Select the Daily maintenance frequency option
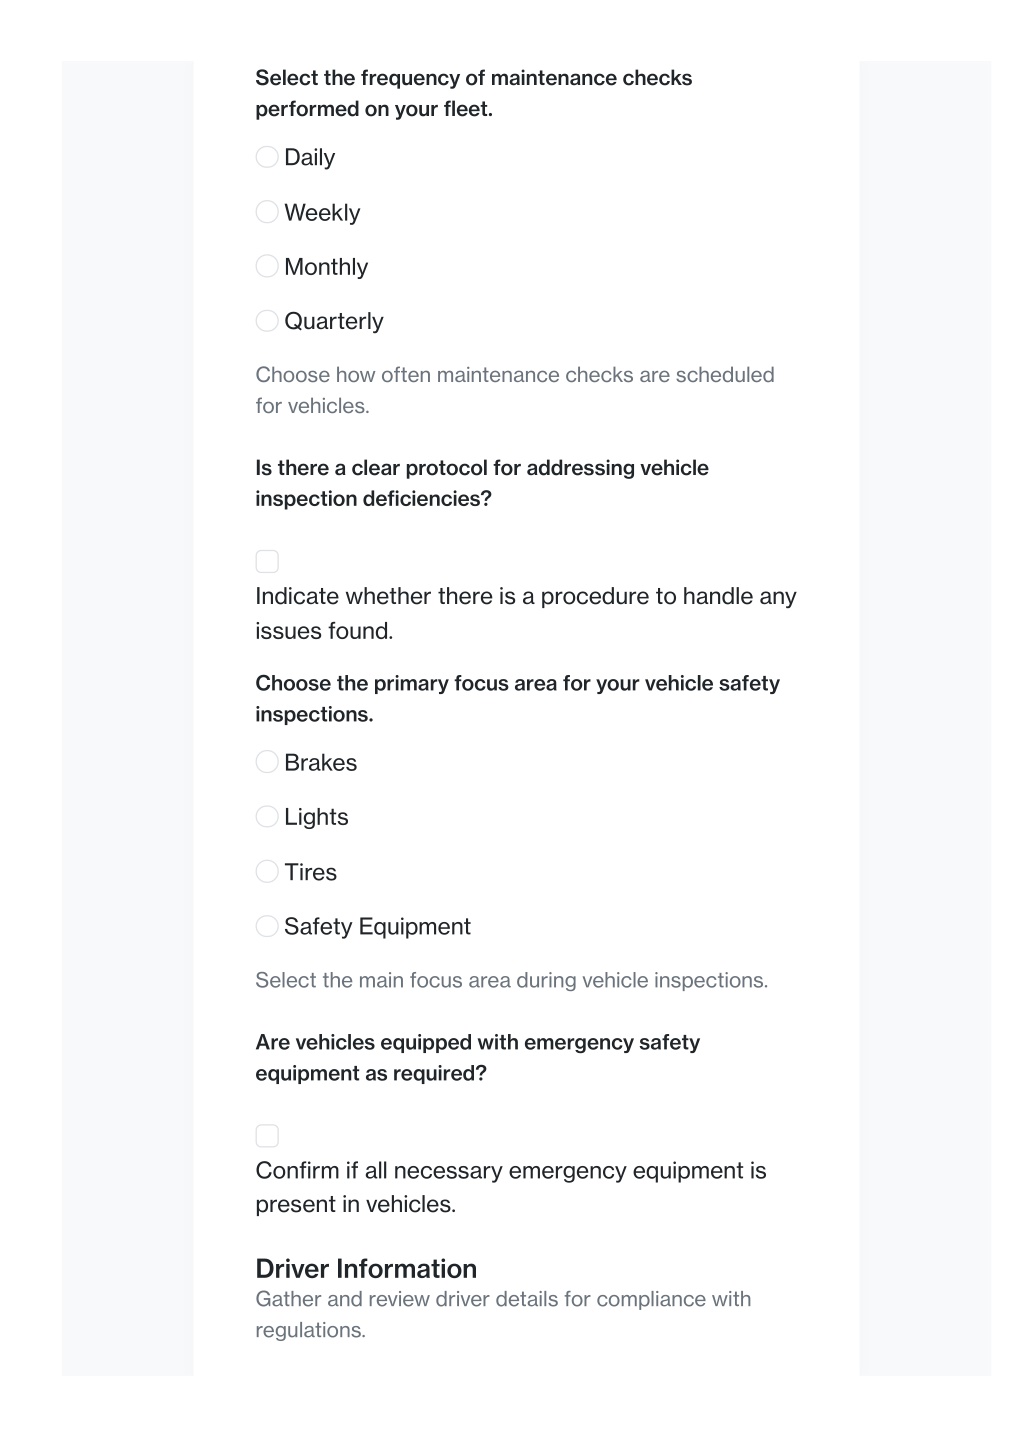 tap(267, 157)
